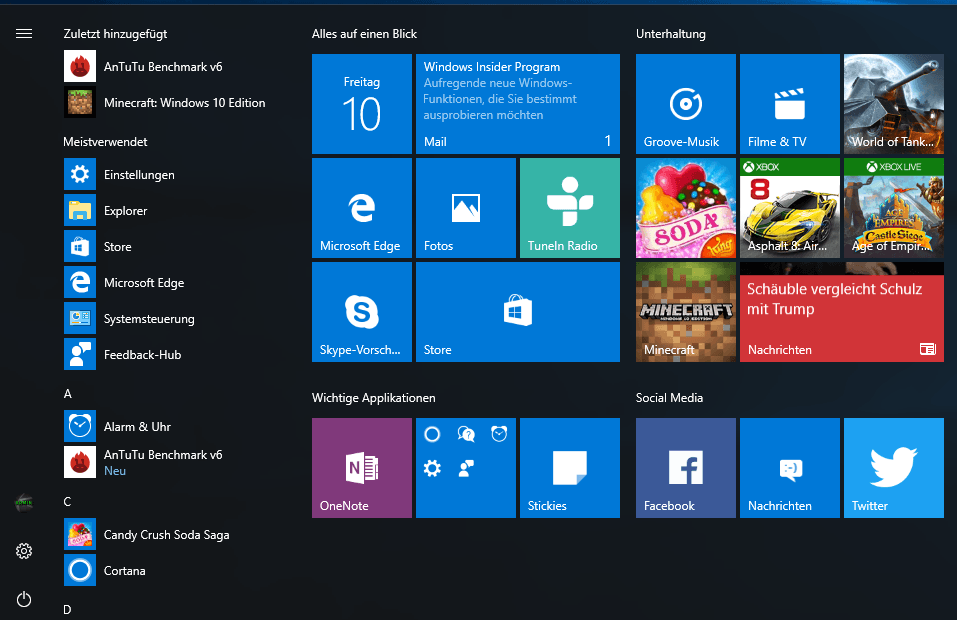Open the Stickies tile
Image resolution: width=957 pixels, height=620 pixels.
pyautogui.click(x=570, y=468)
